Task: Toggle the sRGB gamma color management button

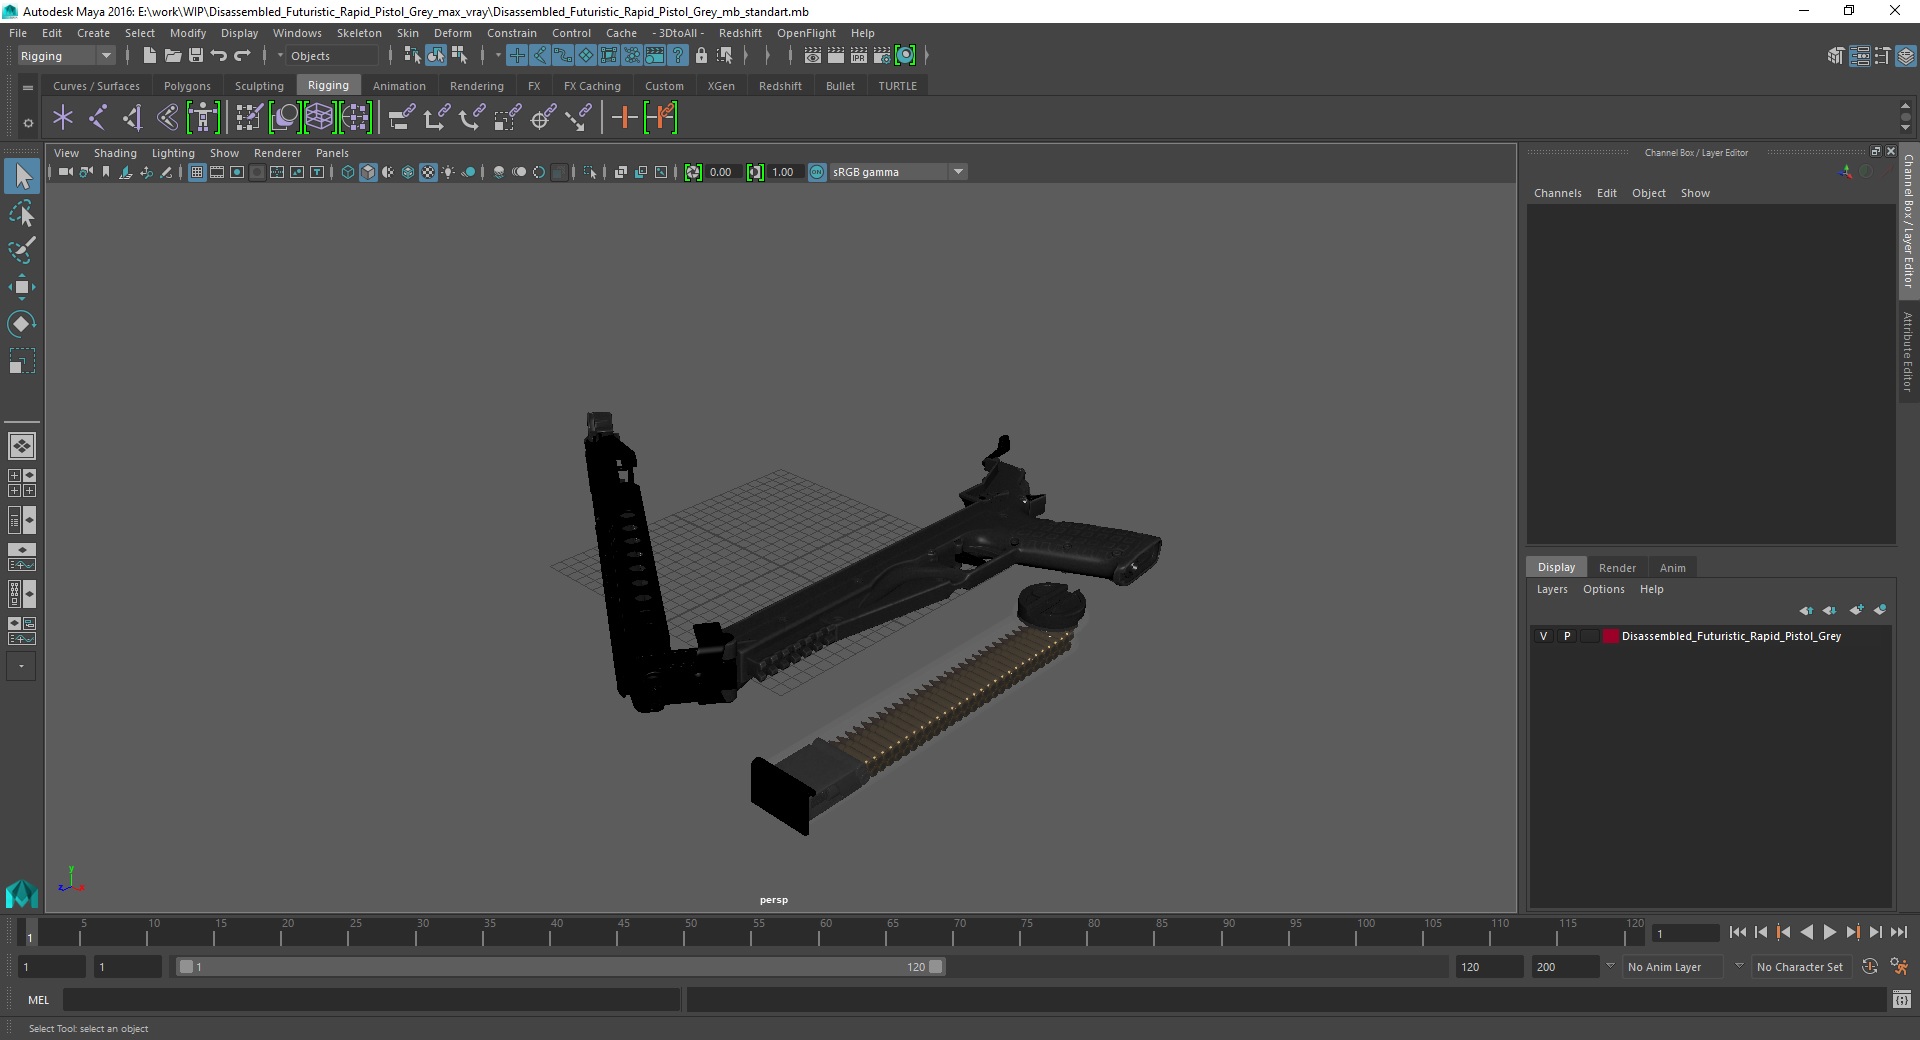Action: [817, 172]
